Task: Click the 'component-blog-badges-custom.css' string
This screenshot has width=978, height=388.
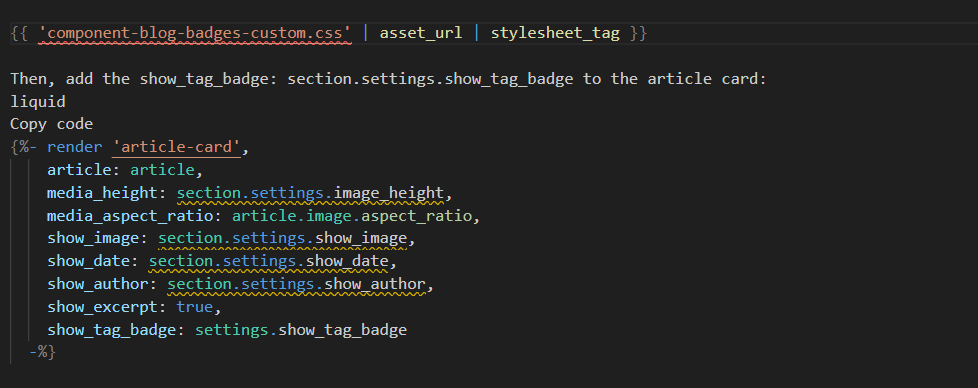Action: [x=195, y=33]
